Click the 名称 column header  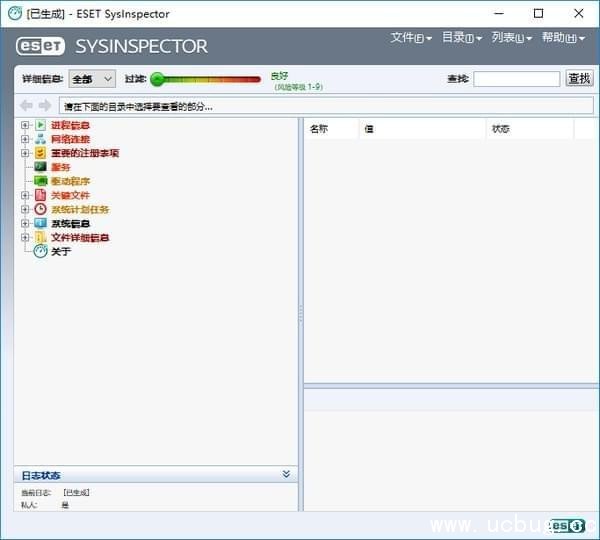(319, 129)
